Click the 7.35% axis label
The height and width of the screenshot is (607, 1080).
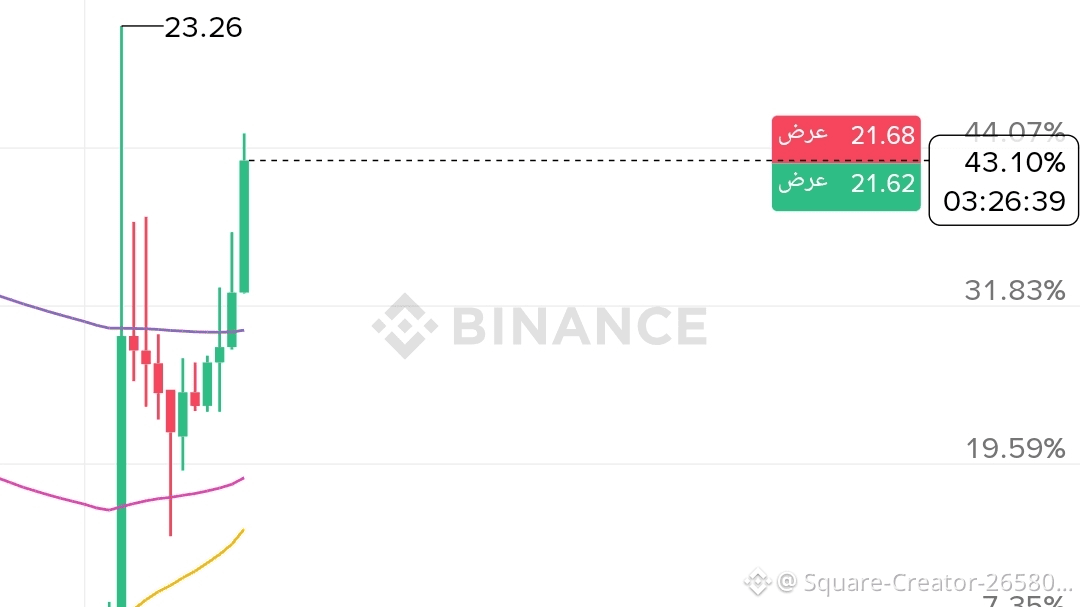click(x=1022, y=601)
